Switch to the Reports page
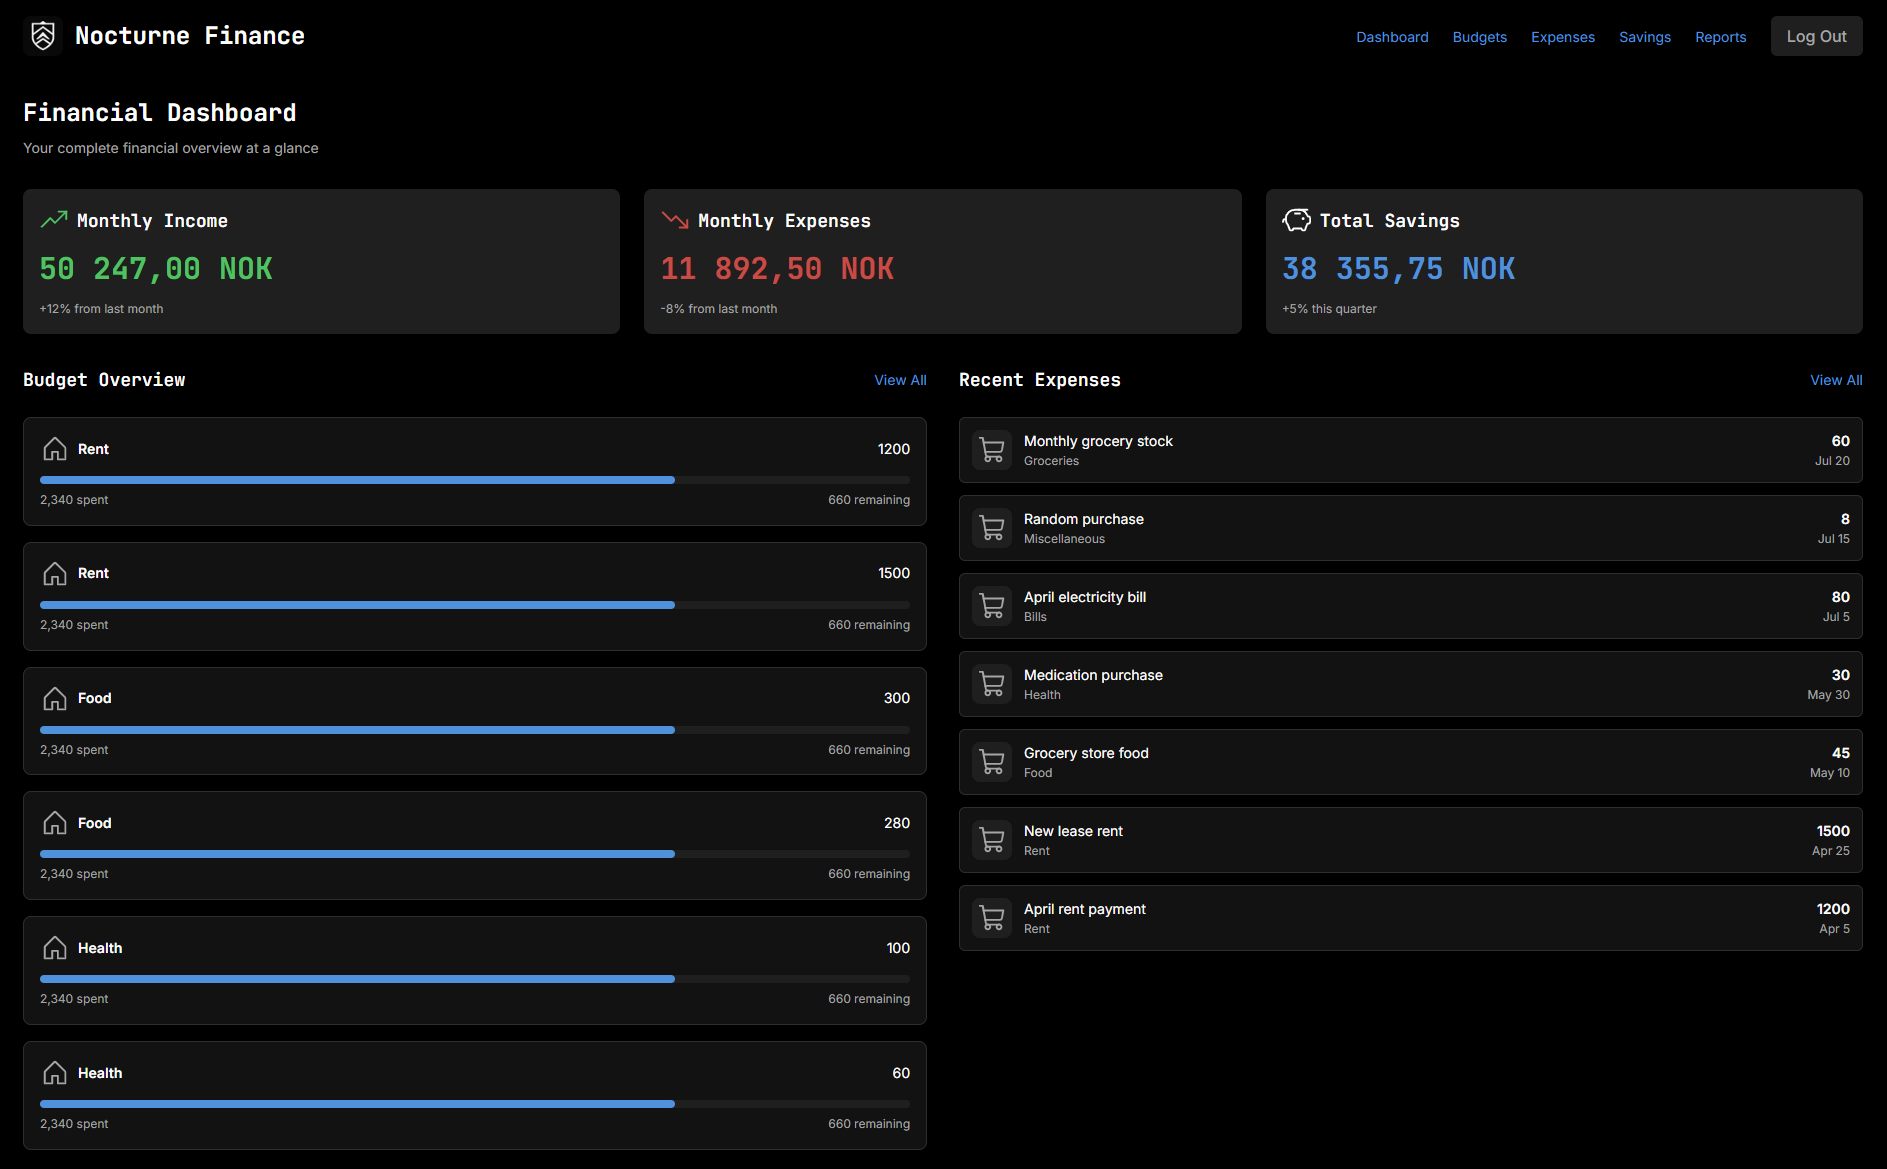The image size is (1887, 1169). click(x=1720, y=37)
